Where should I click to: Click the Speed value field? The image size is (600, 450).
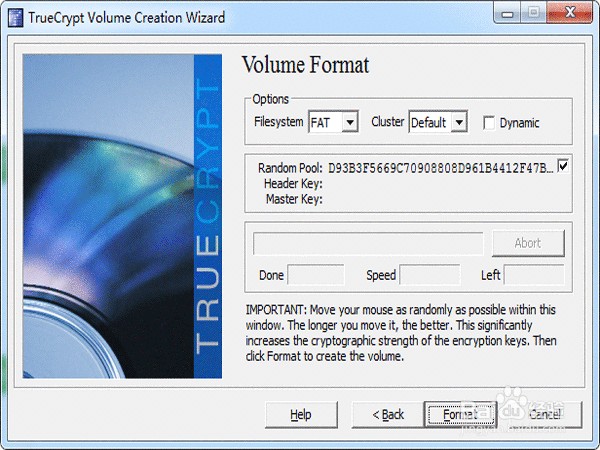pyautogui.click(x=430, y=275)
